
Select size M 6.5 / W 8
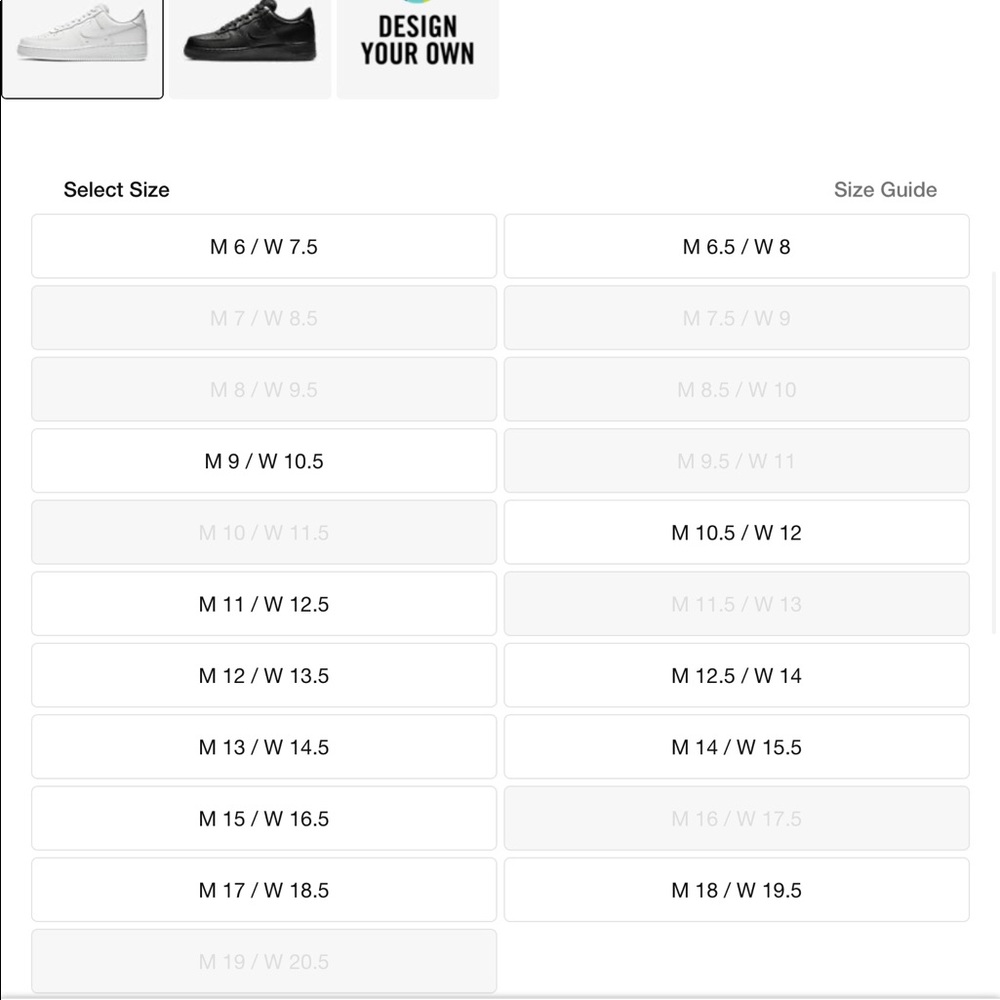click(736, 246)
